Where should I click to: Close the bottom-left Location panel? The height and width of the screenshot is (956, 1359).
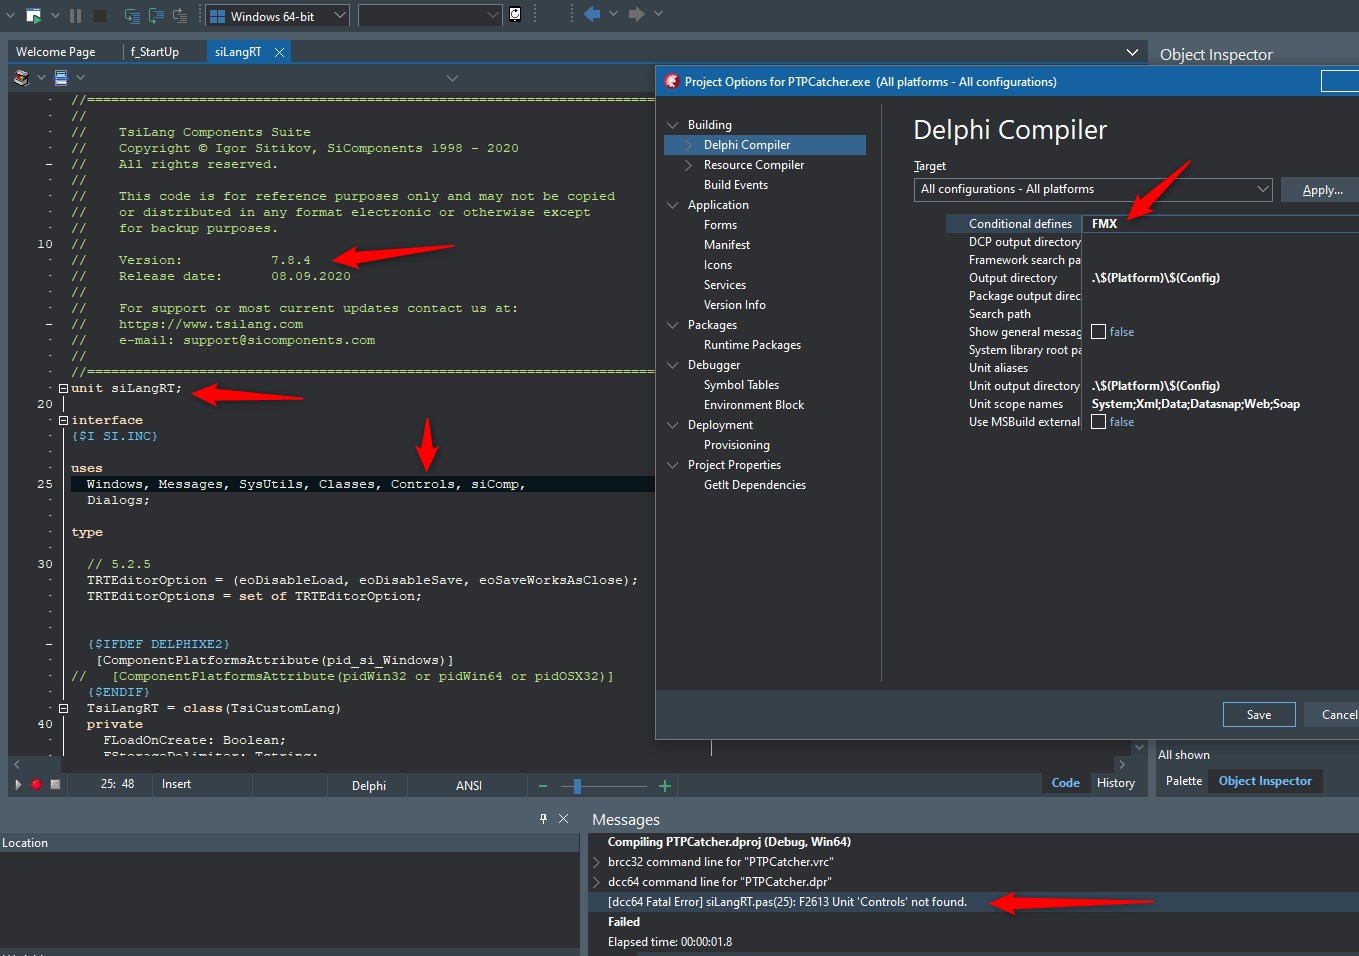tap(563, 818)
